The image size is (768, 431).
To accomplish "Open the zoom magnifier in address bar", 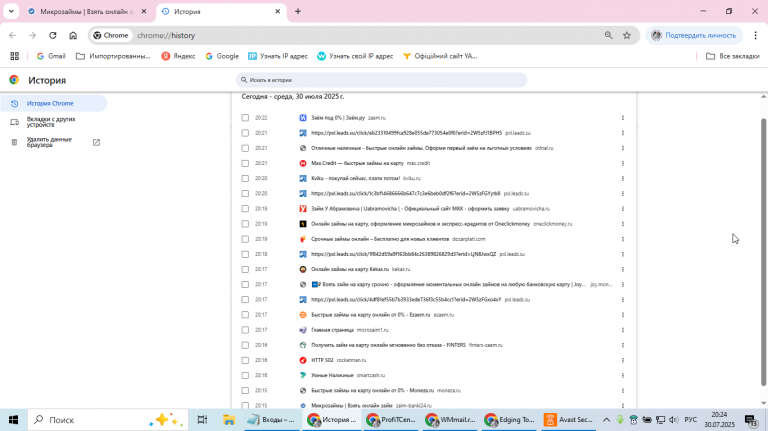I will coord(608,35).
